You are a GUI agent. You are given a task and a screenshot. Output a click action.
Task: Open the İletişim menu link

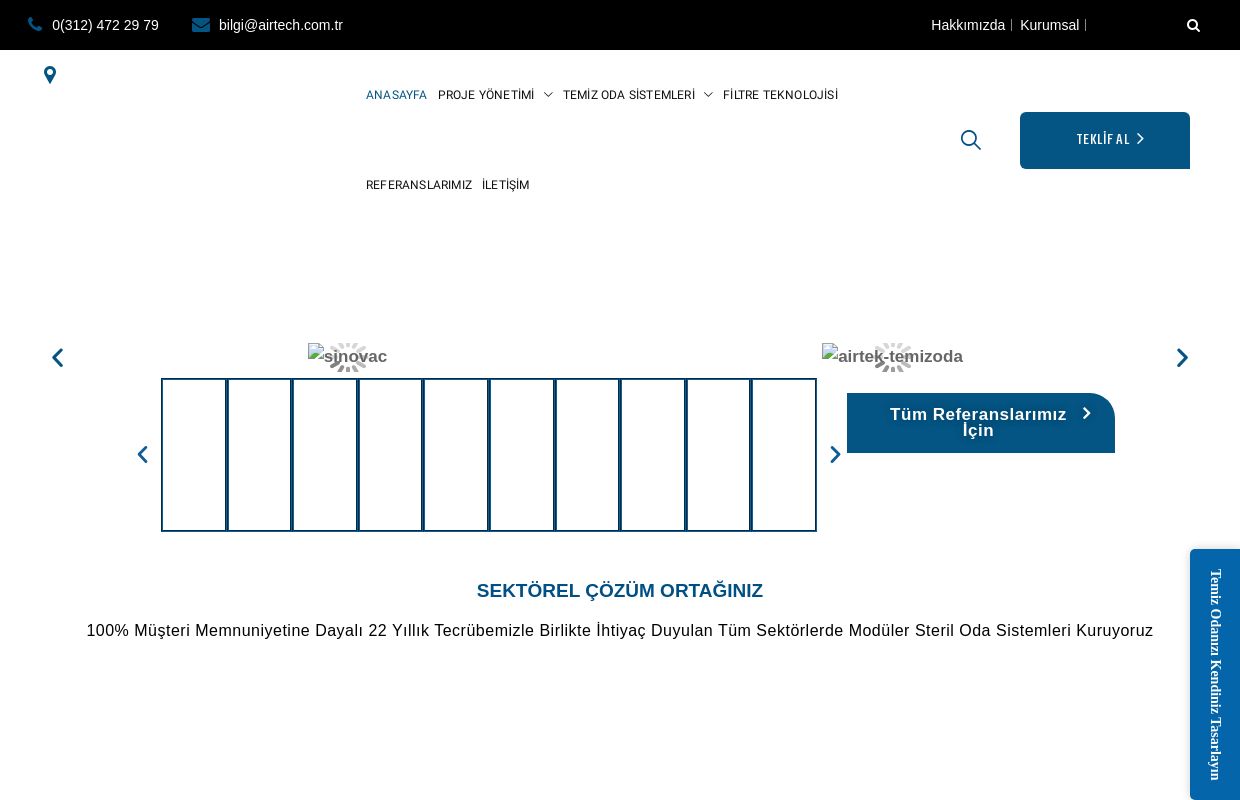505,185
